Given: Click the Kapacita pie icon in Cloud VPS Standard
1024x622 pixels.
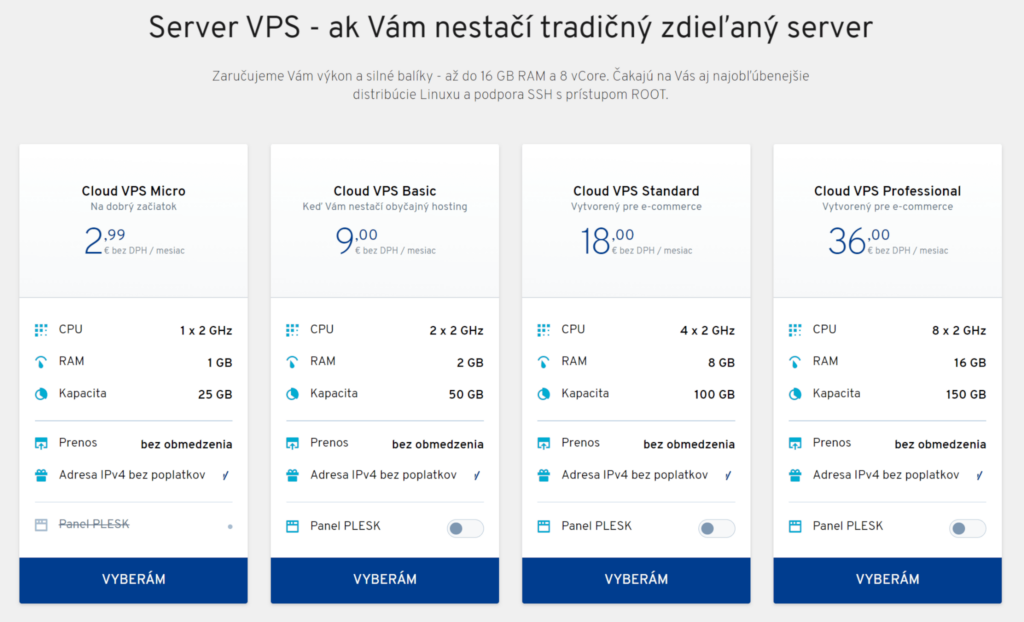Looking at the screenshot, I should click(544, 394).
